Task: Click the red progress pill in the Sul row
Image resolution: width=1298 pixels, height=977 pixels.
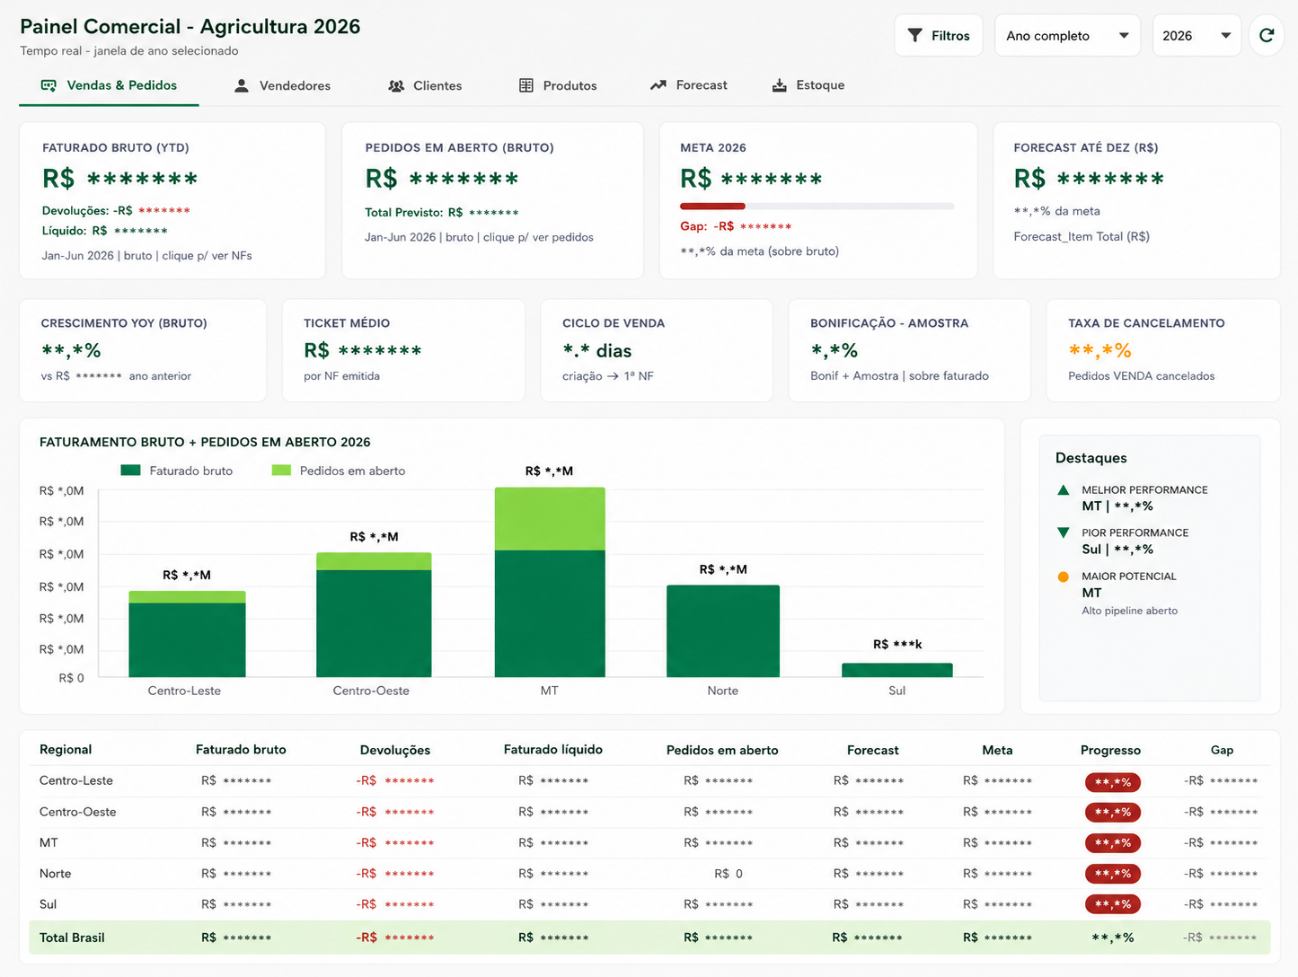Action: [x=1112, y=904]
